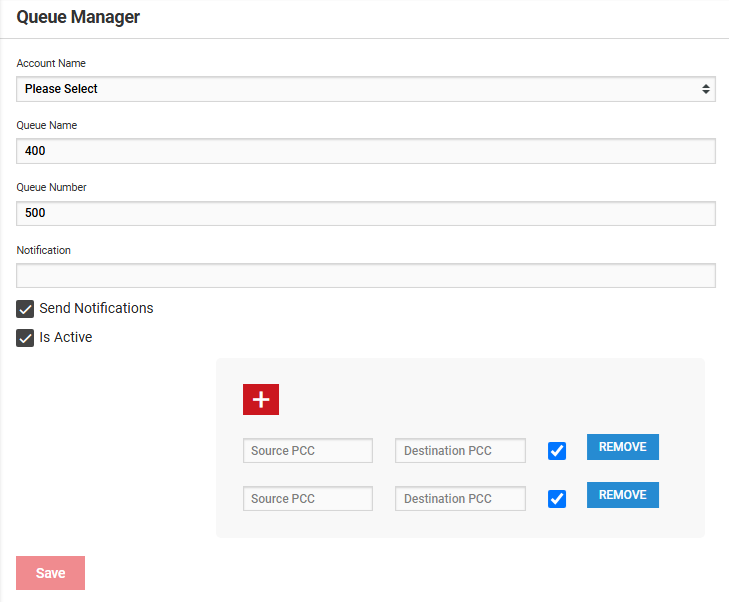Select the empty Notification input field
The height and width of the screenshot is (602, 729).
[x=366, y=276]
